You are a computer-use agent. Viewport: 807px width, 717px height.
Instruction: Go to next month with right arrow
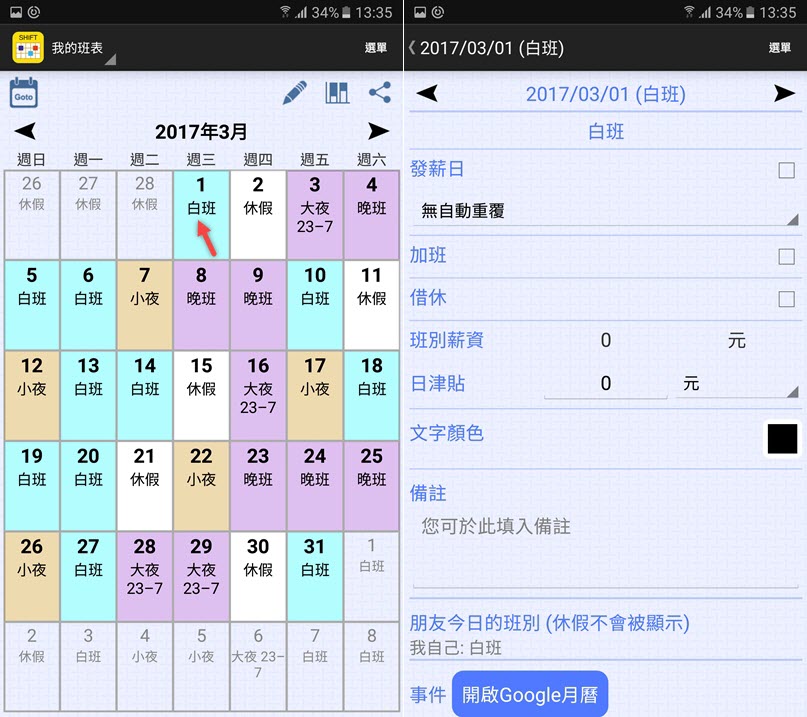pos(378,131)
